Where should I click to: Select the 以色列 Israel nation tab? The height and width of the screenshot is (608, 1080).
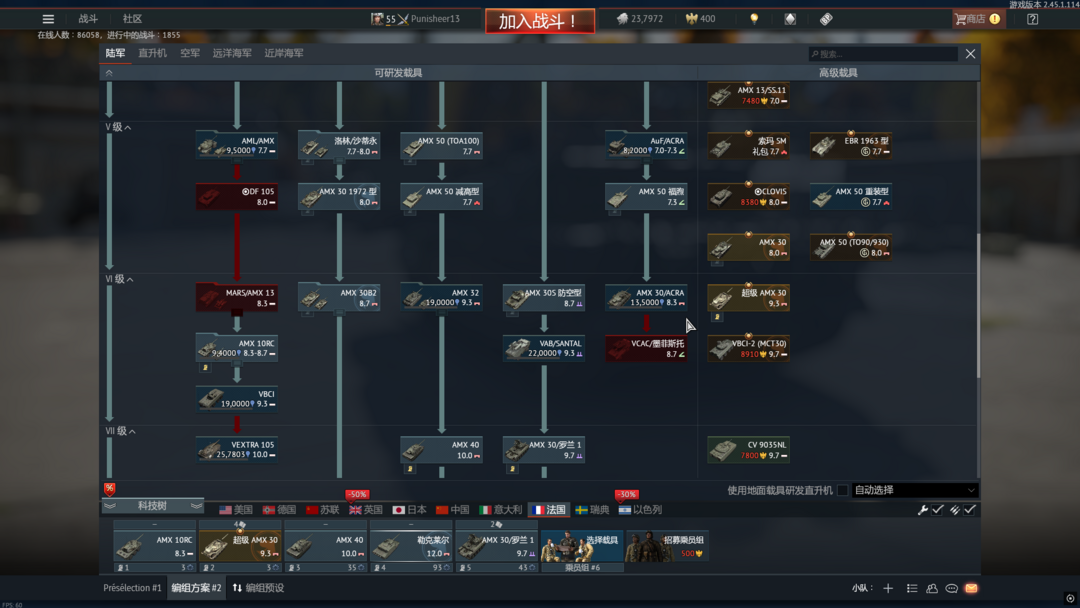coord(640,510)
